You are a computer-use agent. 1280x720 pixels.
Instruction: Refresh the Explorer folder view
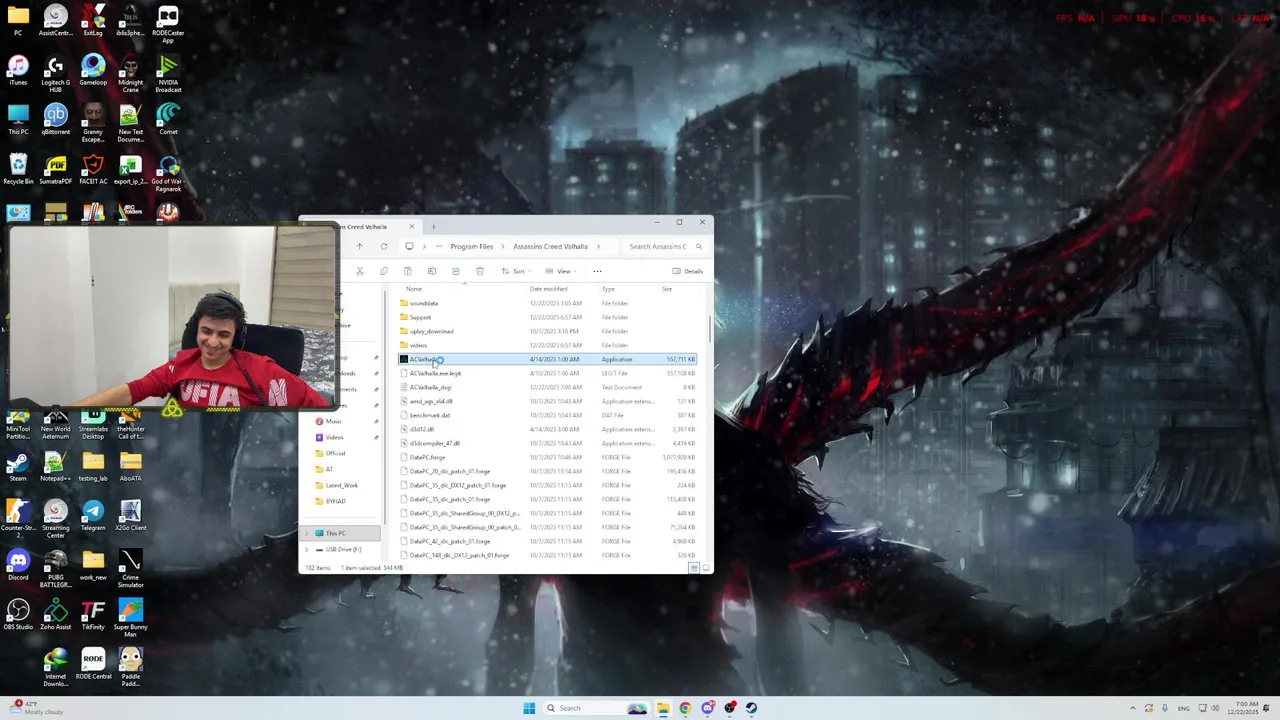(x=384, y=246)
